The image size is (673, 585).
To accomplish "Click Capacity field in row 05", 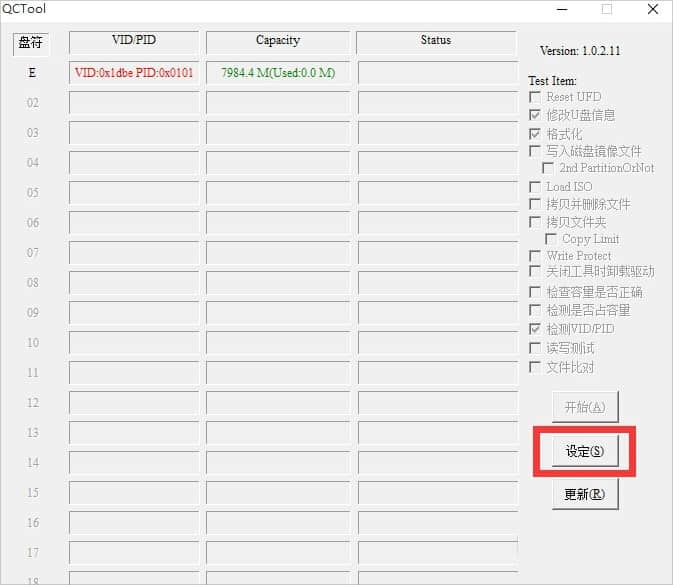I will [x=278, y=193].
